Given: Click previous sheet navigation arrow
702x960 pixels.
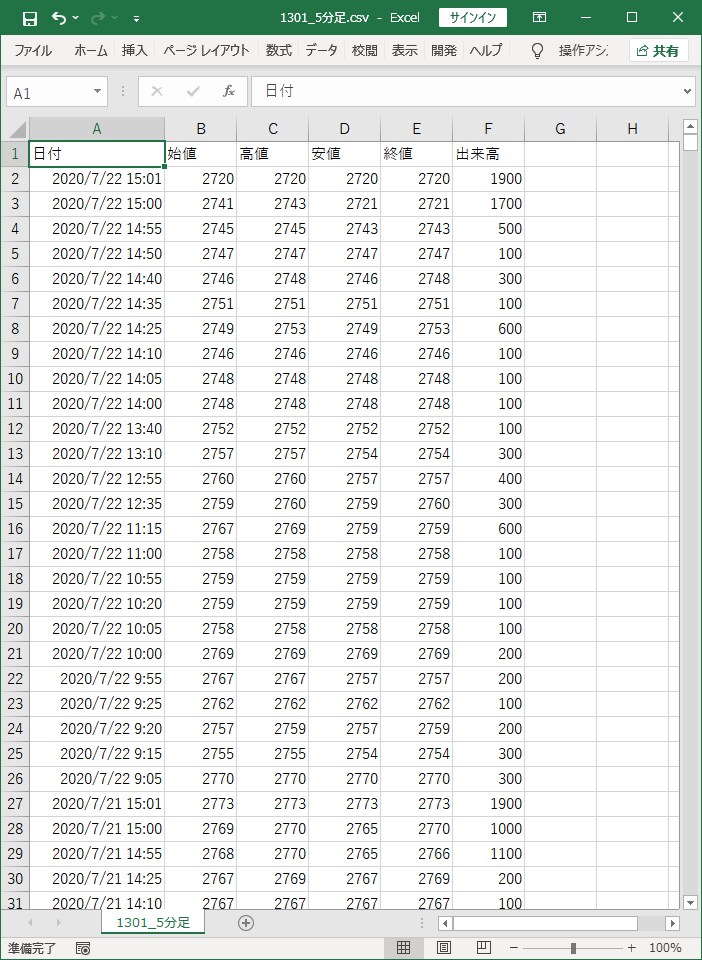Looking at the screenshot, I should pyautogui.click(x=30, y=923).
